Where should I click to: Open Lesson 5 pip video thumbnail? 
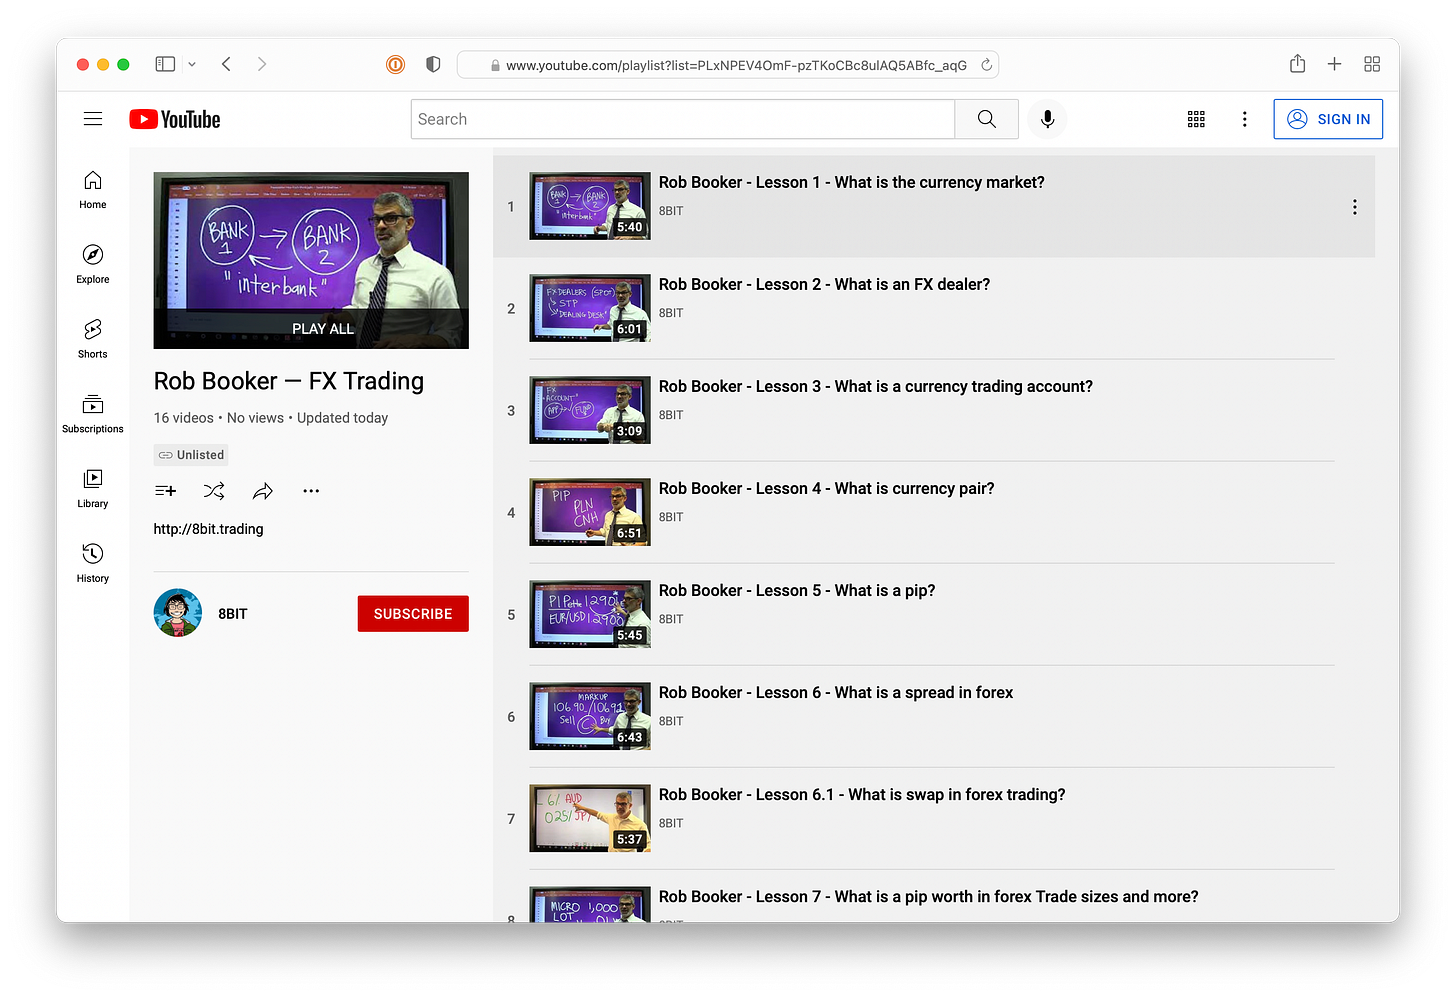click(x=590, y=614)
